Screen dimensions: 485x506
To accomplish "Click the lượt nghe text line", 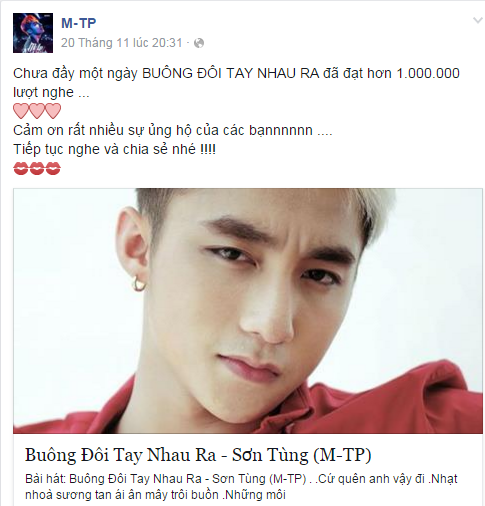I will pyautogui.click(x=51, y=92).
